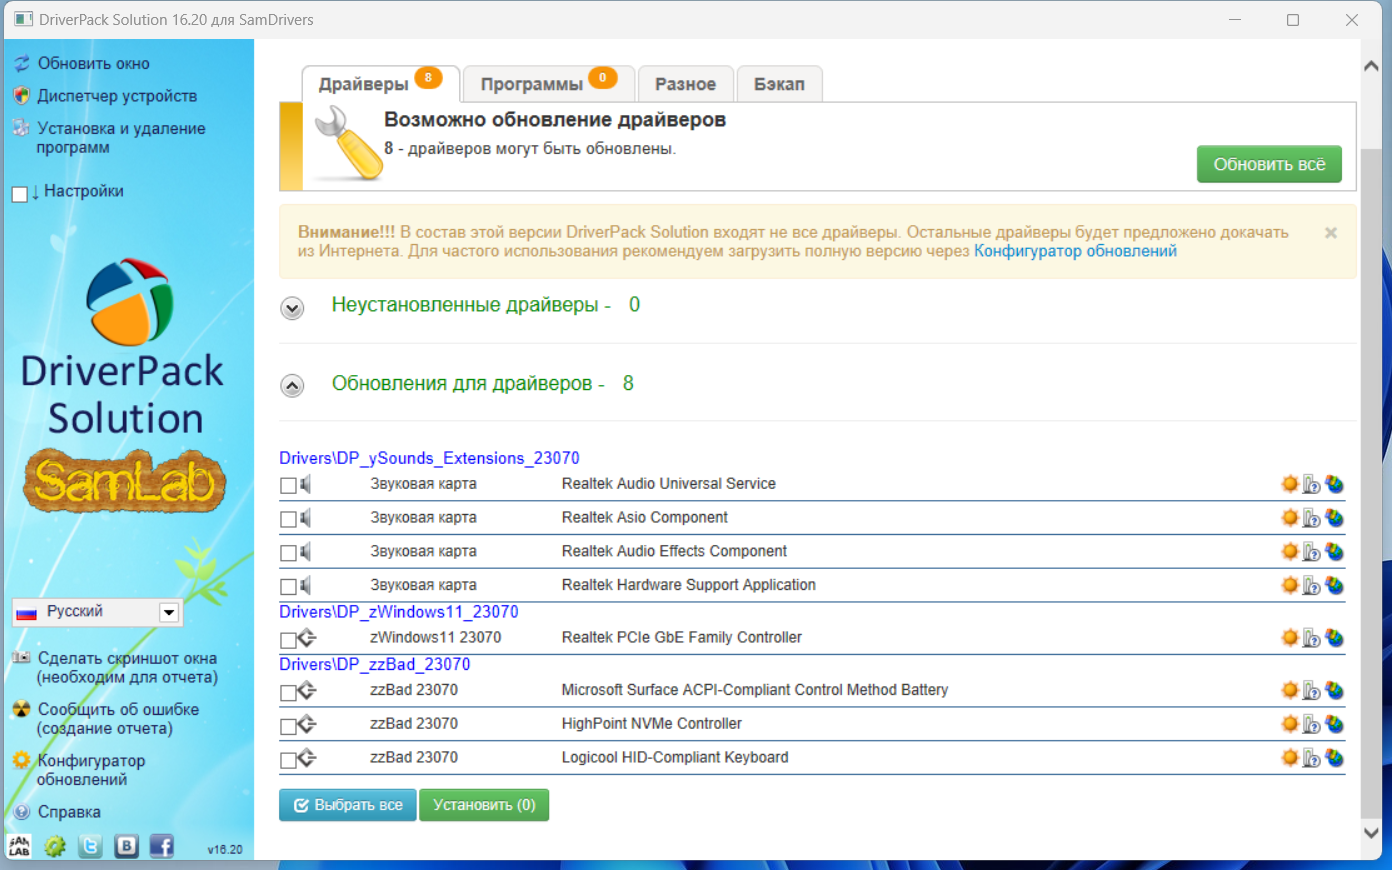Screen dimensions: 1392x870
Task: Open the Конфигуратор обновлений link in warning
Action: click(x=1075, y=251)
